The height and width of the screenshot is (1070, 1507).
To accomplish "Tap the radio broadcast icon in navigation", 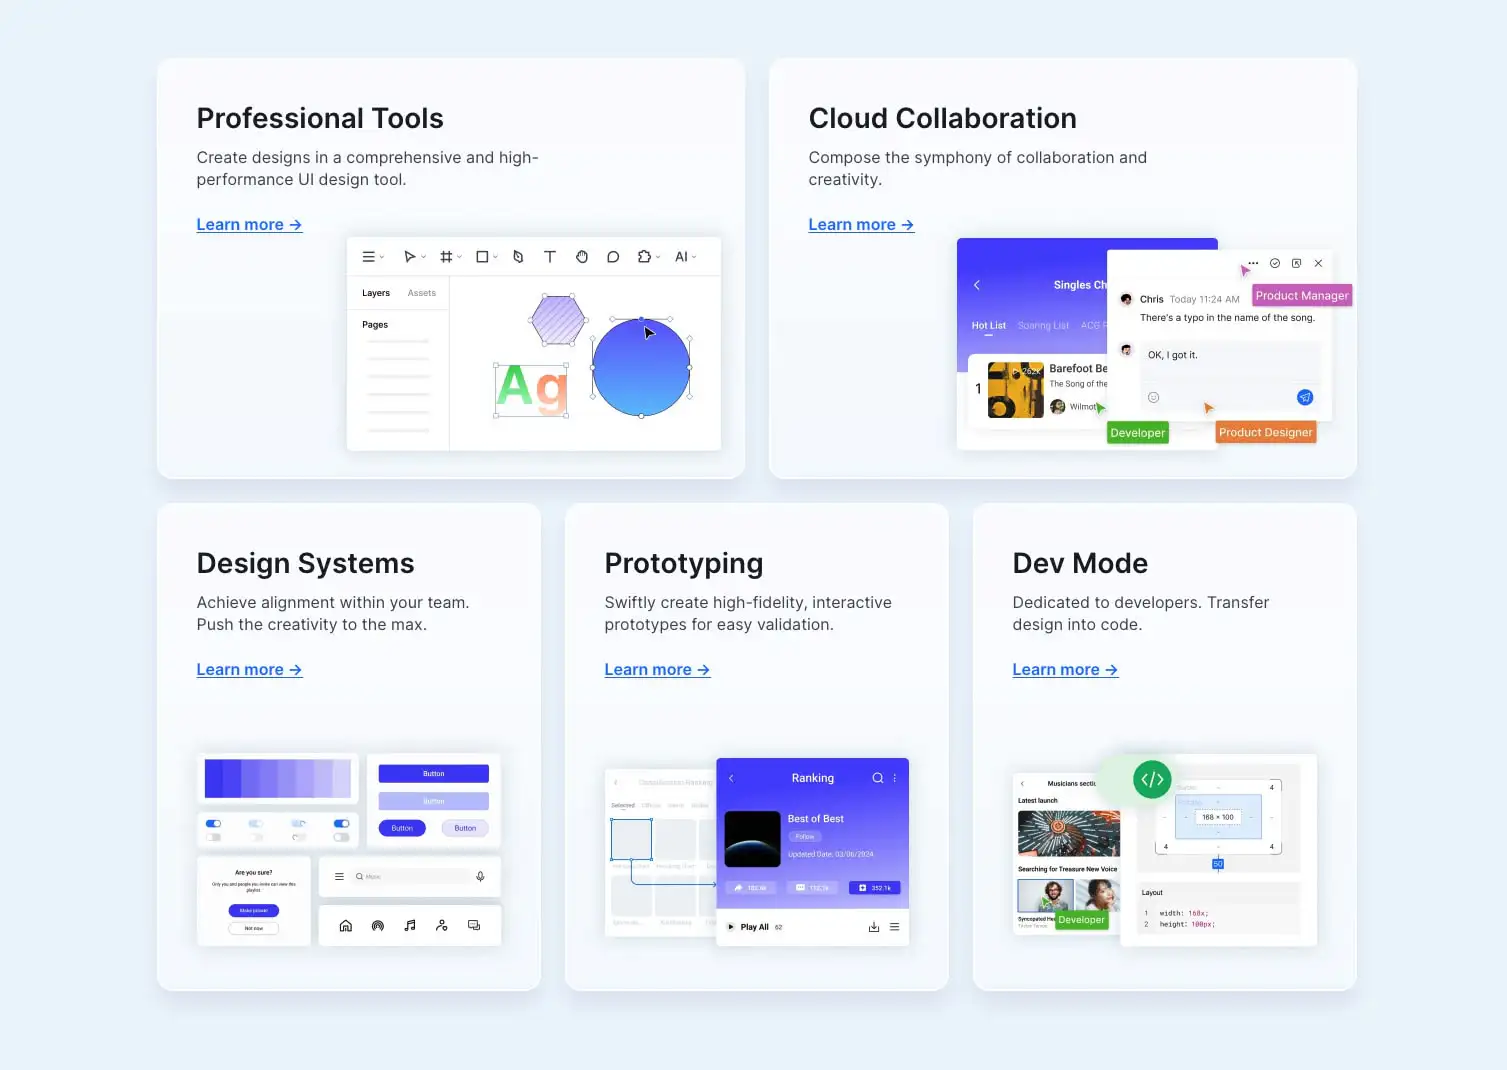I will [378, 926].
